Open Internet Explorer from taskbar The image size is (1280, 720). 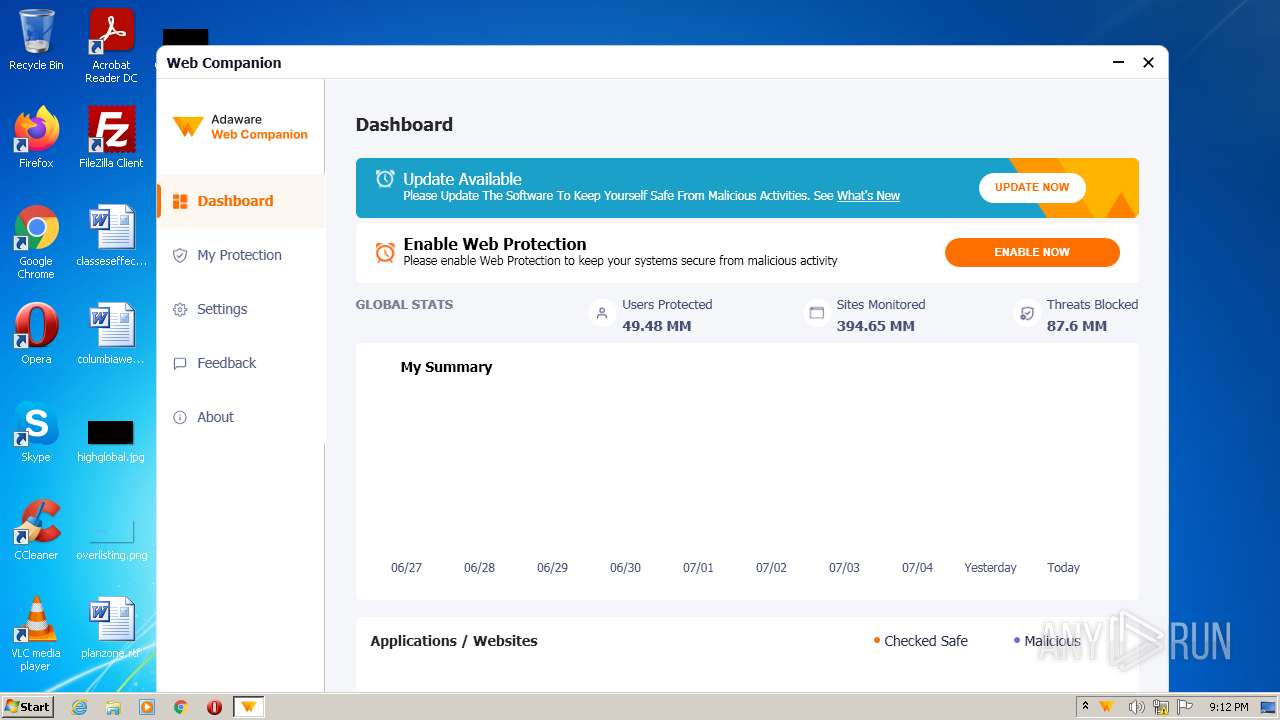79,707
